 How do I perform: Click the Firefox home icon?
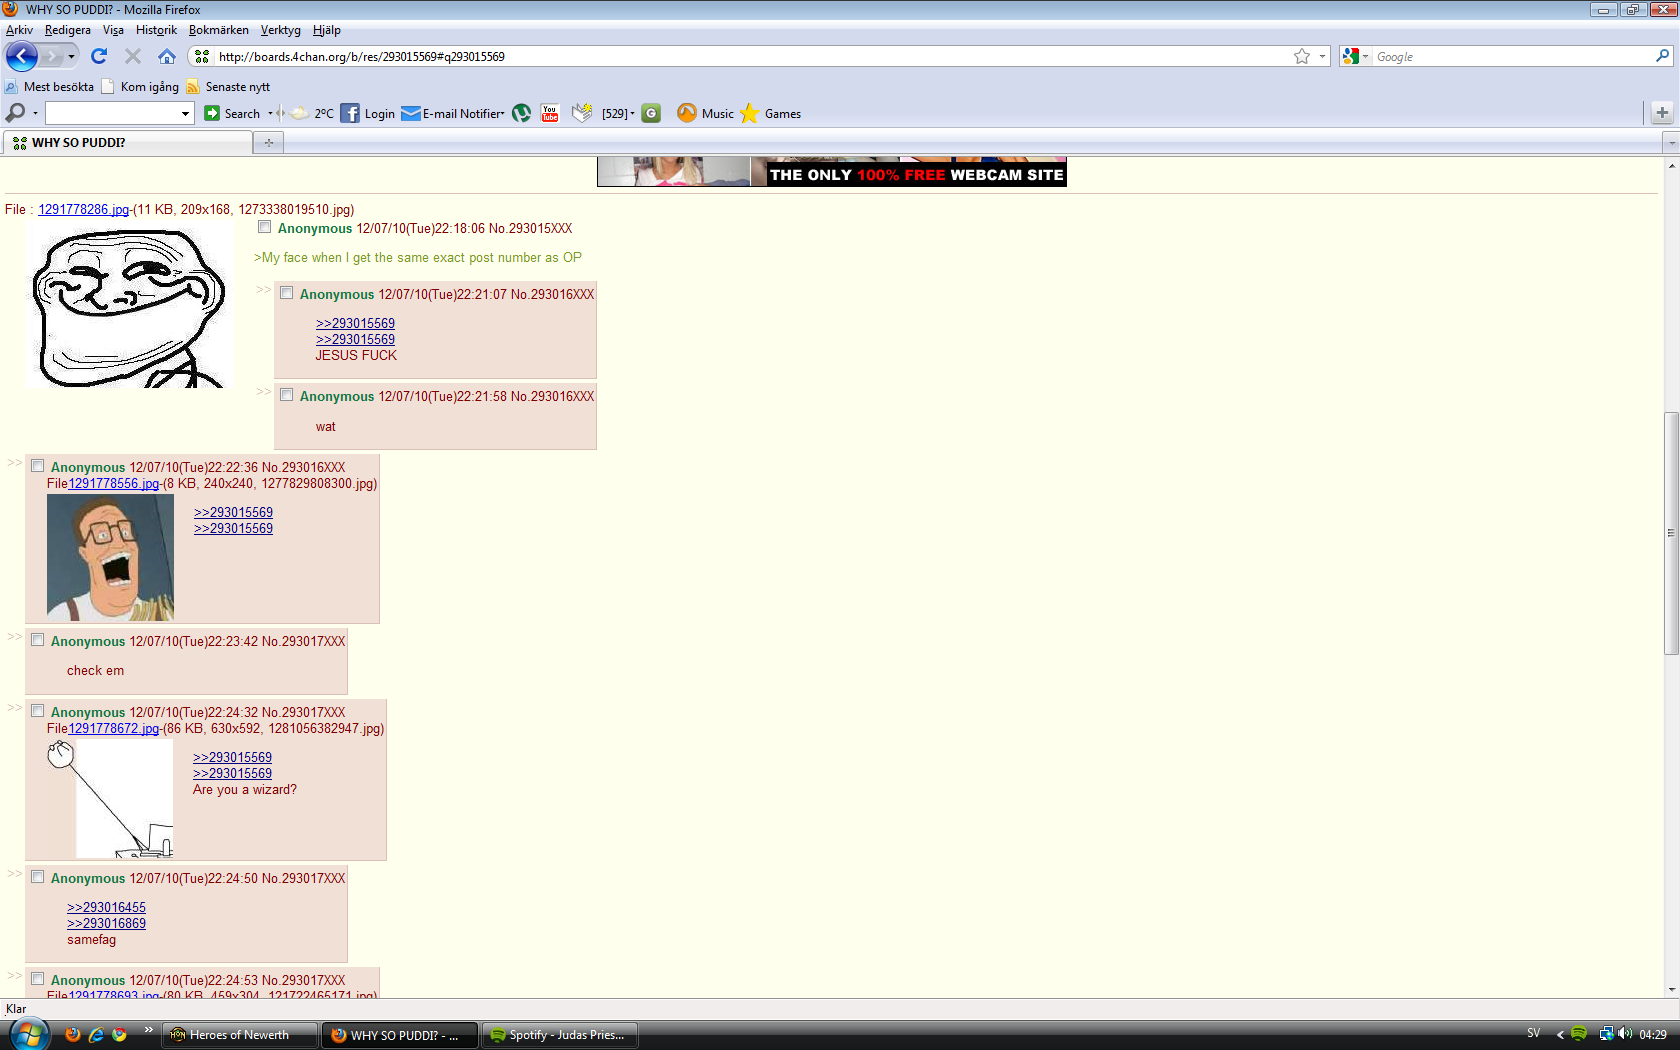[x=167, y=56]
